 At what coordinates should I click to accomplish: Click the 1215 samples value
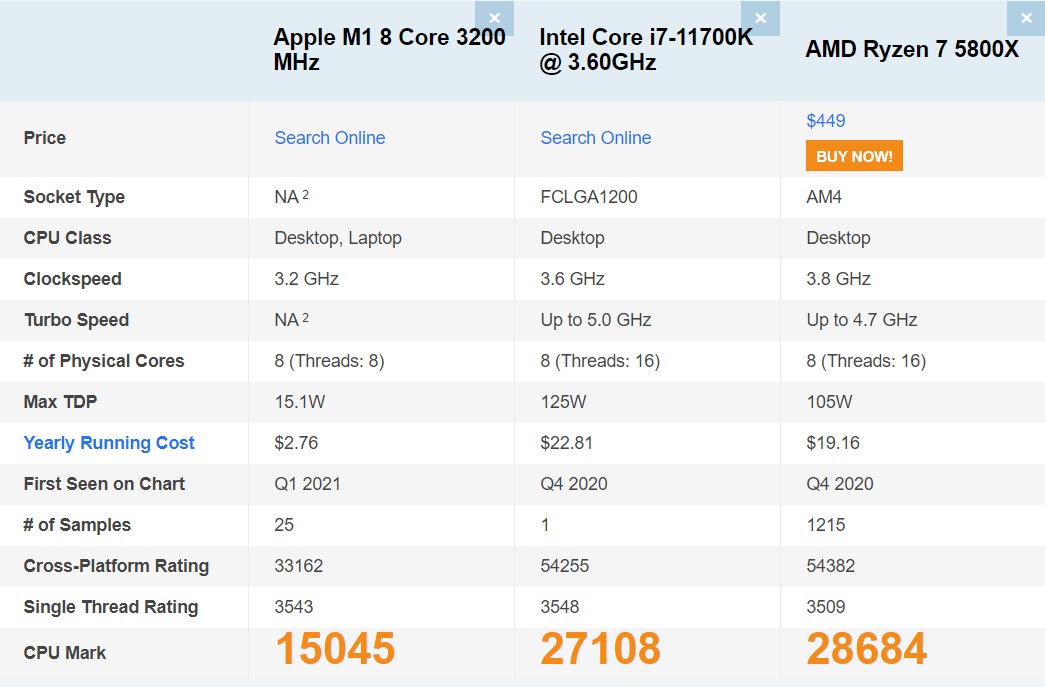[826, 525]
